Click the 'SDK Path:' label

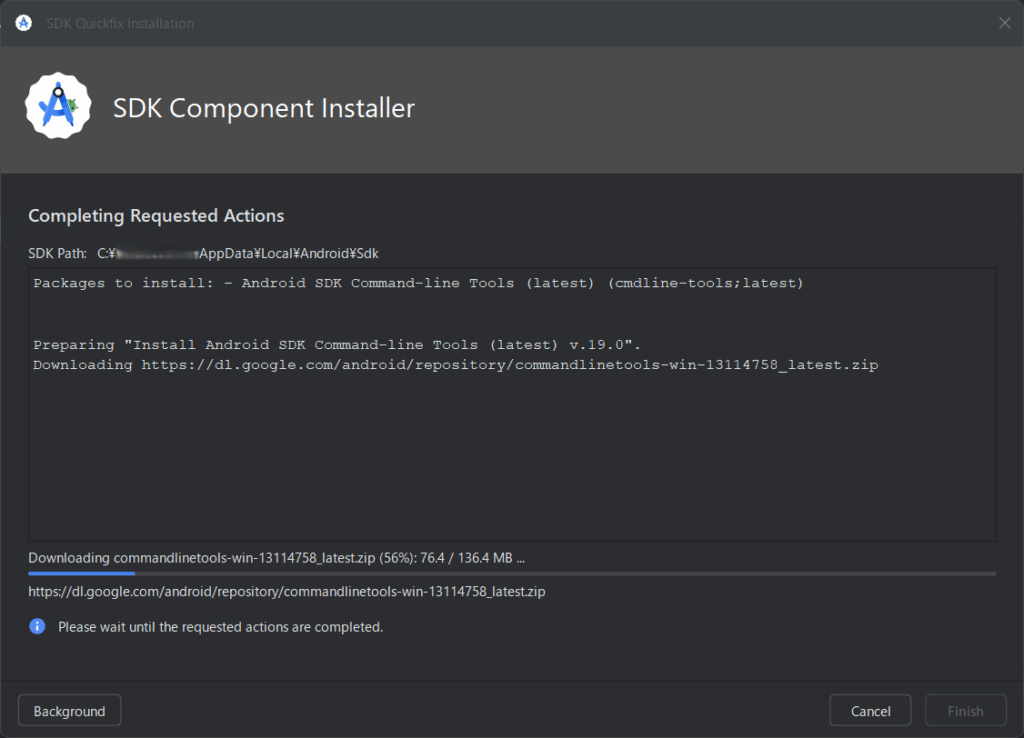click(x=57, y=253)
